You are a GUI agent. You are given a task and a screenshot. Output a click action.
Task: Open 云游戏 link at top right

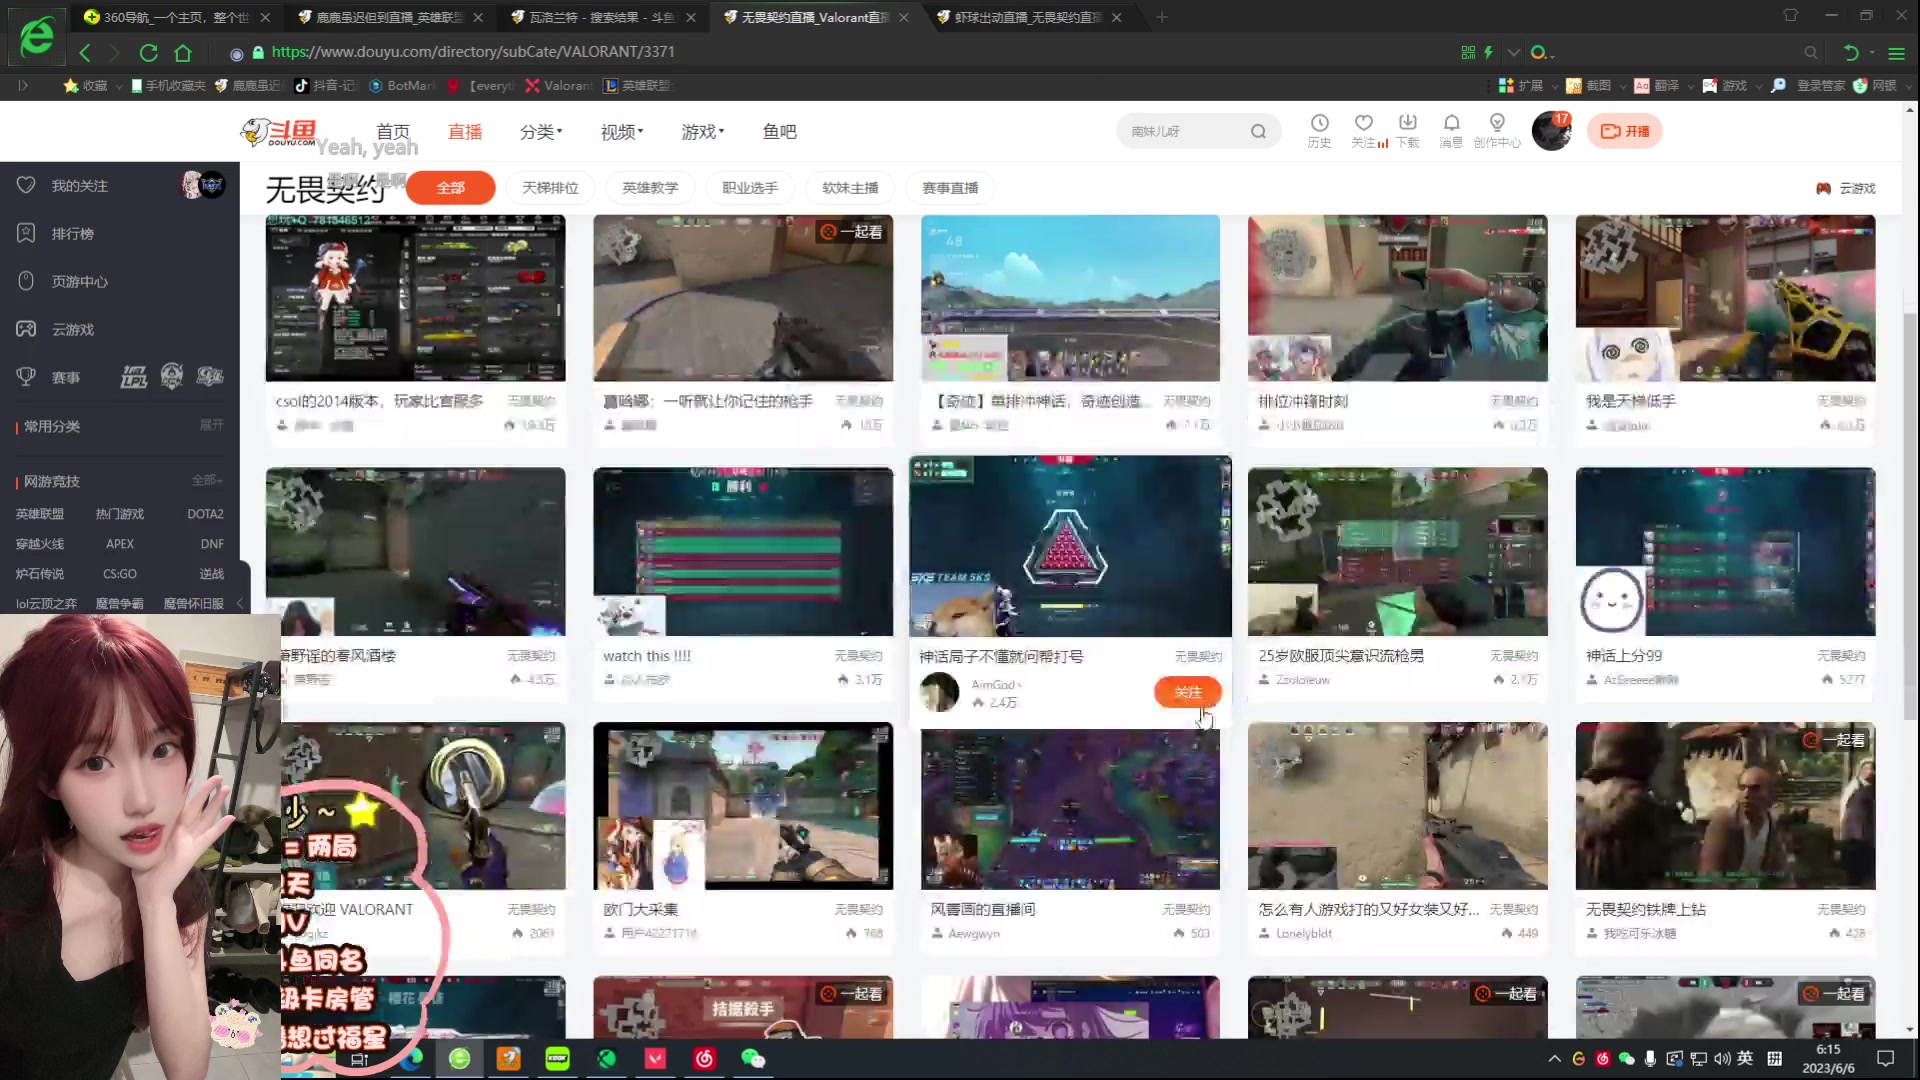tap(1846, 188)
